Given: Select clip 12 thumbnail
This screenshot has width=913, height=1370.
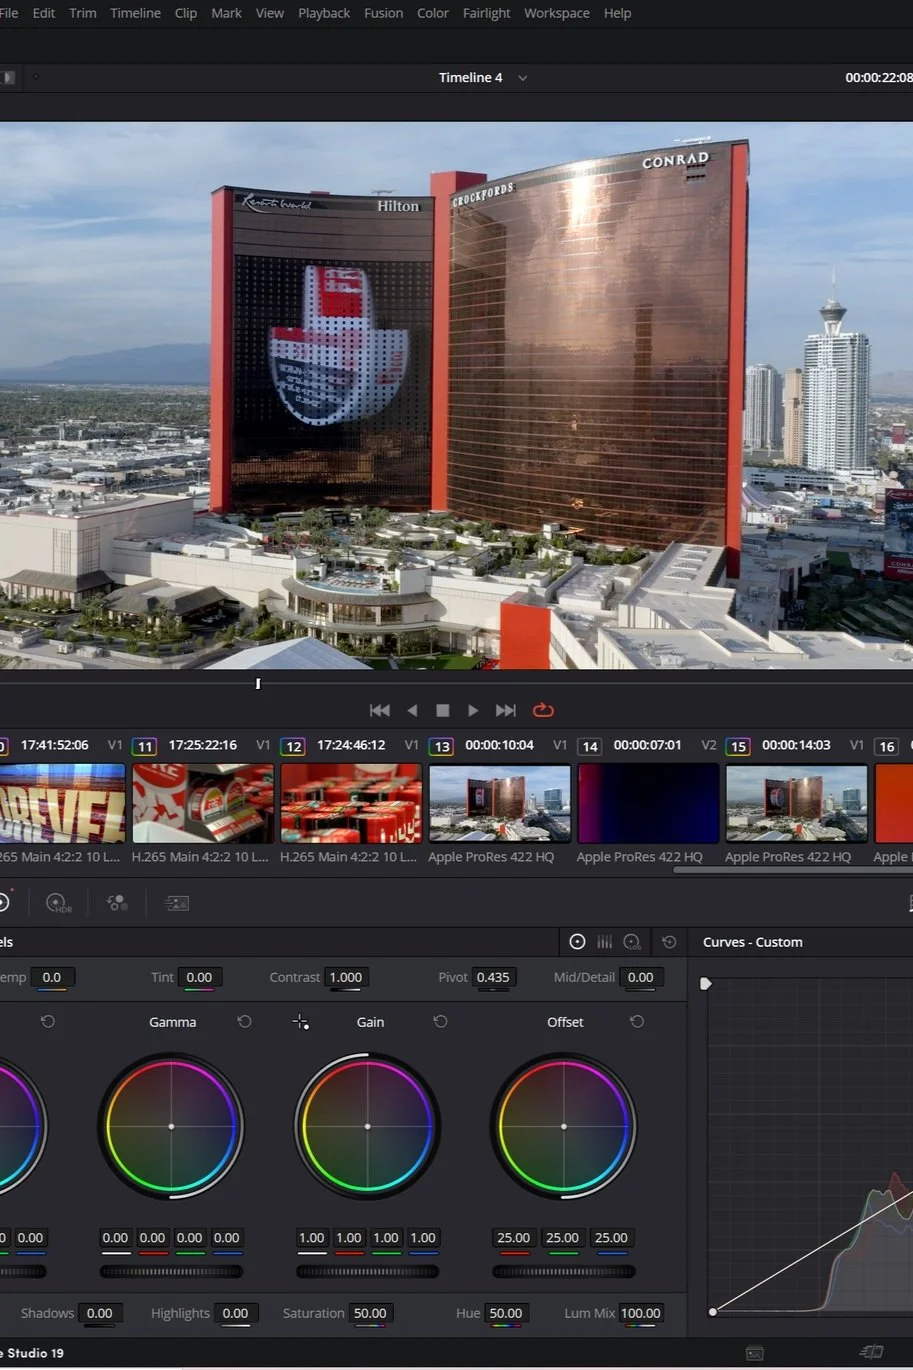Looking at the screenshot, I should click(x=351, y=803).
